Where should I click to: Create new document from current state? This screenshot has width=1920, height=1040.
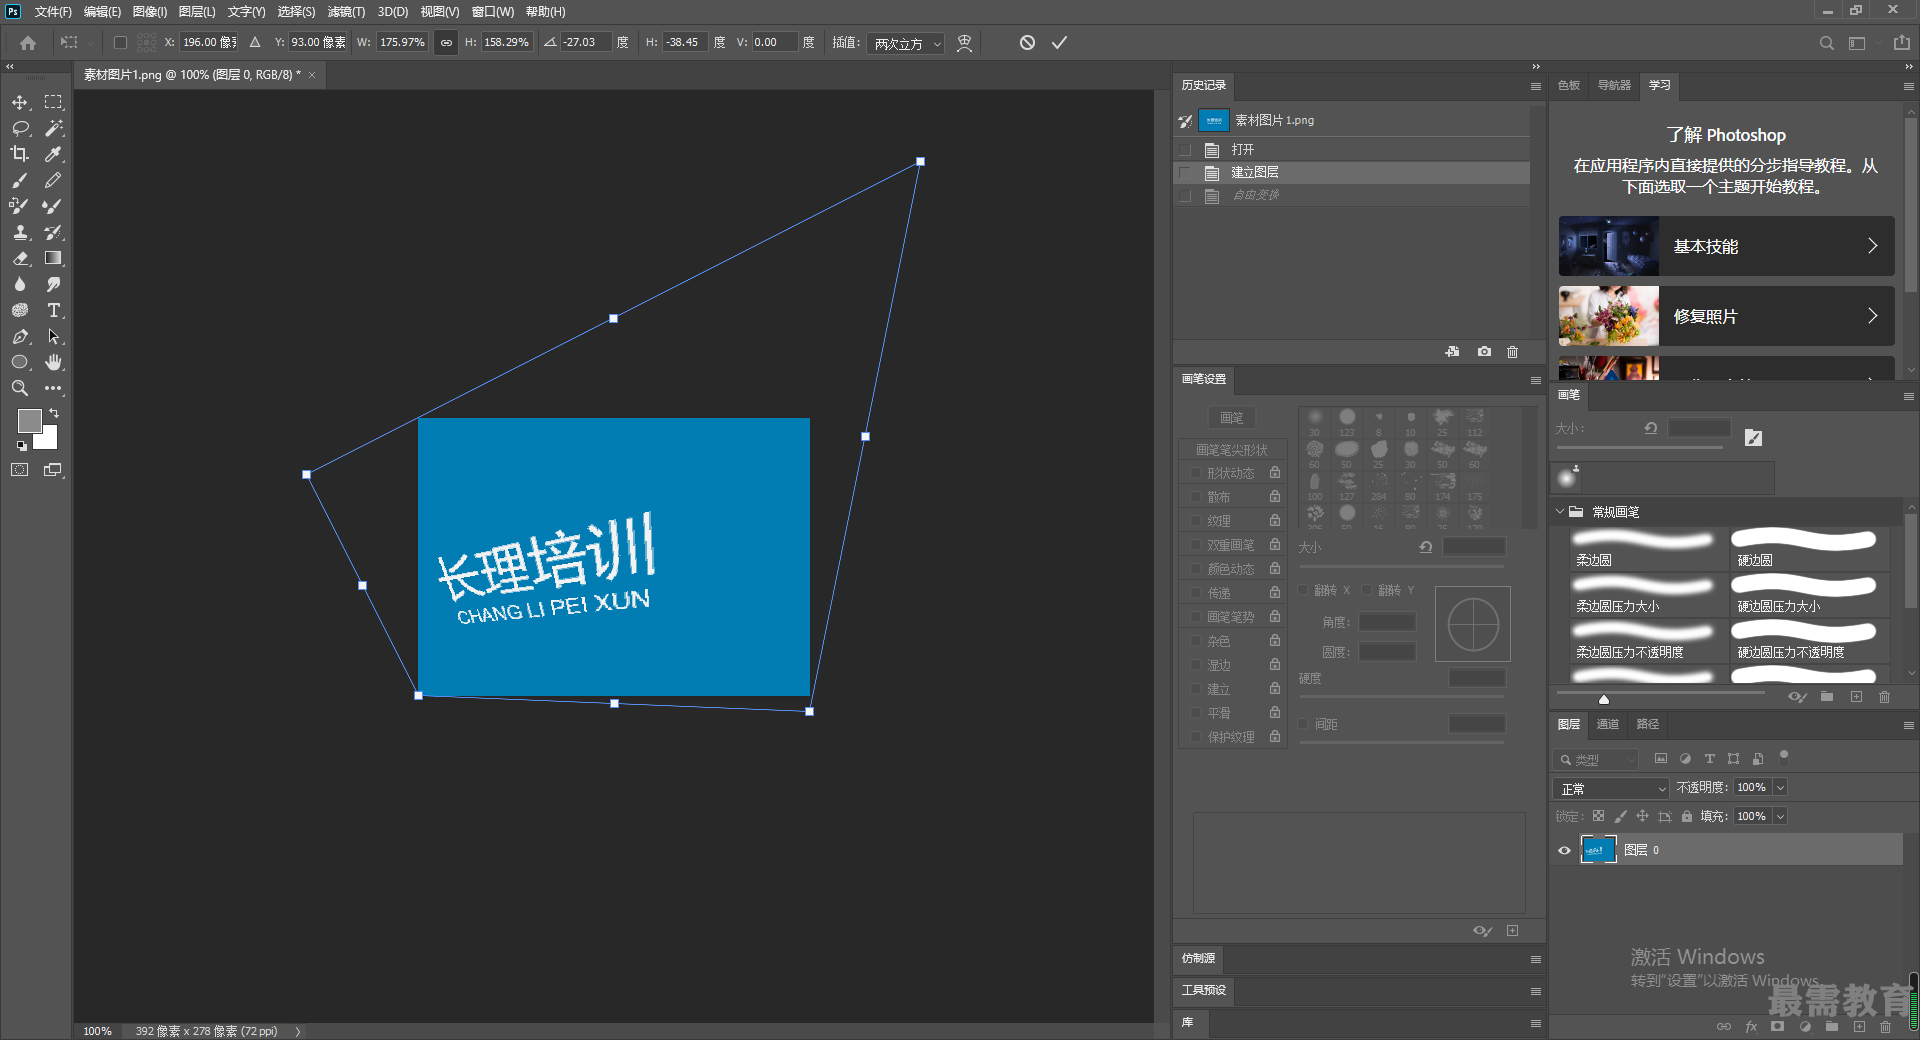pos(1452,352)
